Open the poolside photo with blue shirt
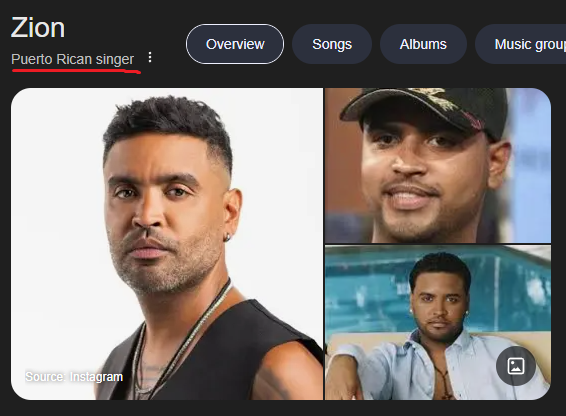This screenshot has width=566, height=416. click(x=438, y=323)
